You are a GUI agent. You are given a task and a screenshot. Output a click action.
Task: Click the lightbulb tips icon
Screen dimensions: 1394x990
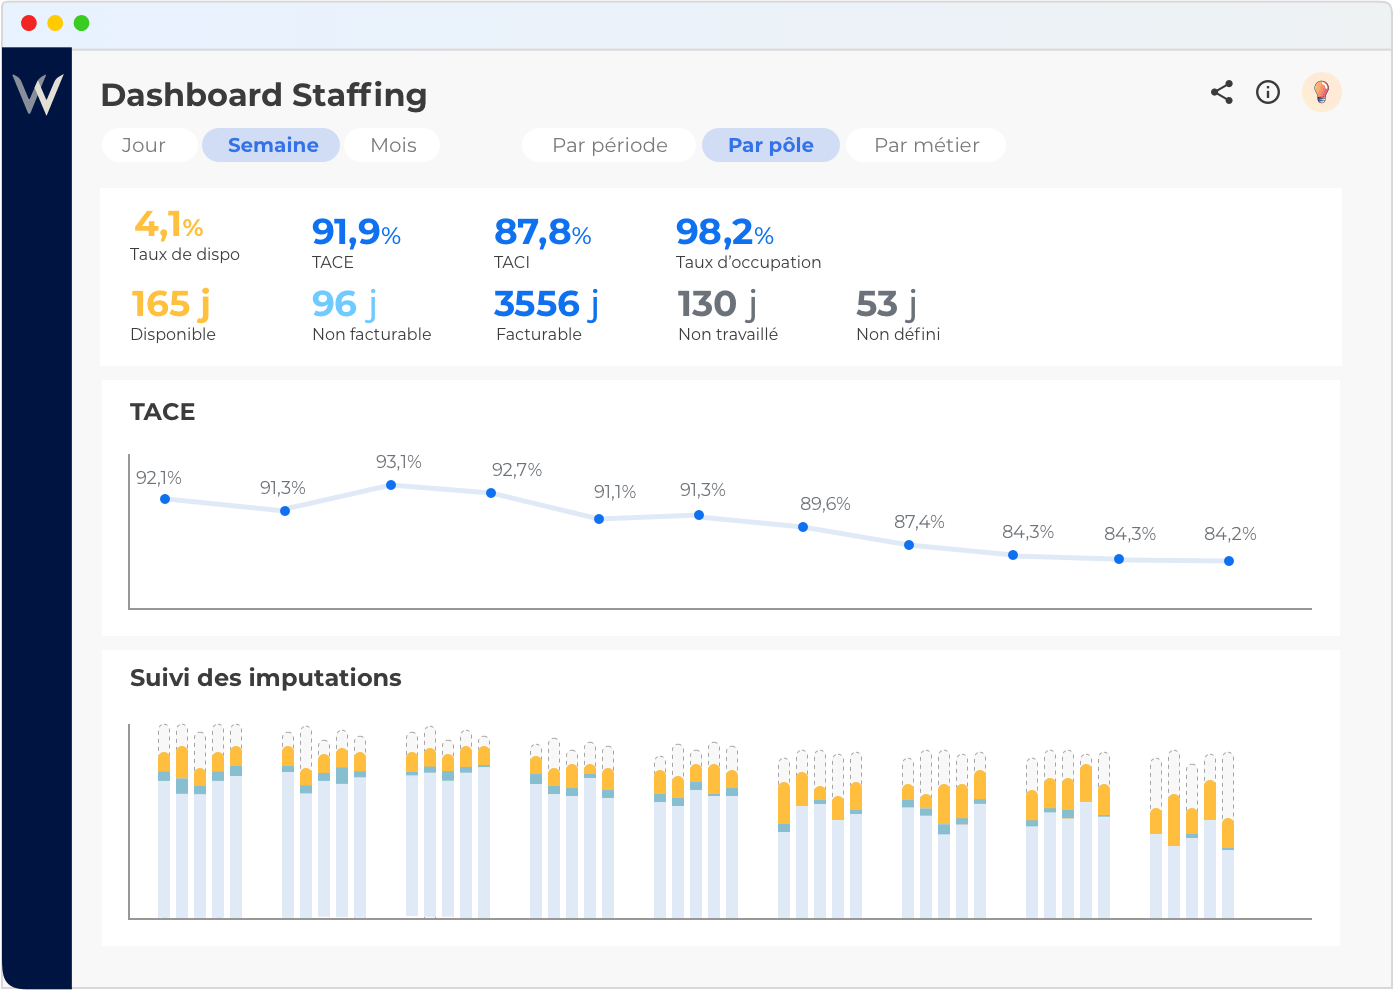tap(1321, 92)
